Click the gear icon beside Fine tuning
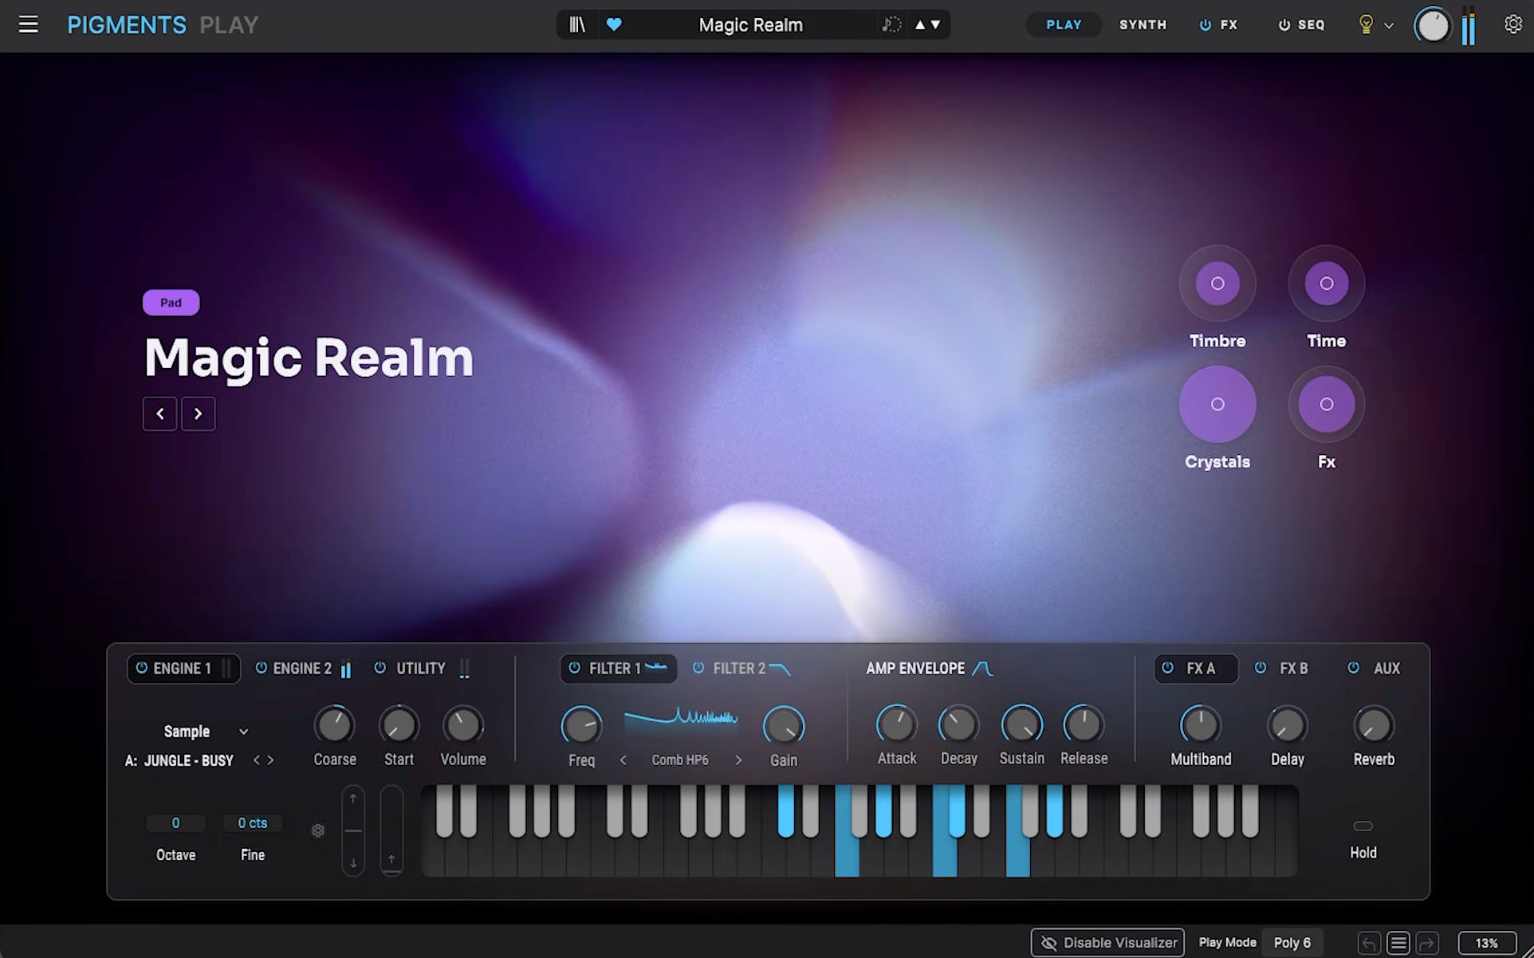 point(318,830)
